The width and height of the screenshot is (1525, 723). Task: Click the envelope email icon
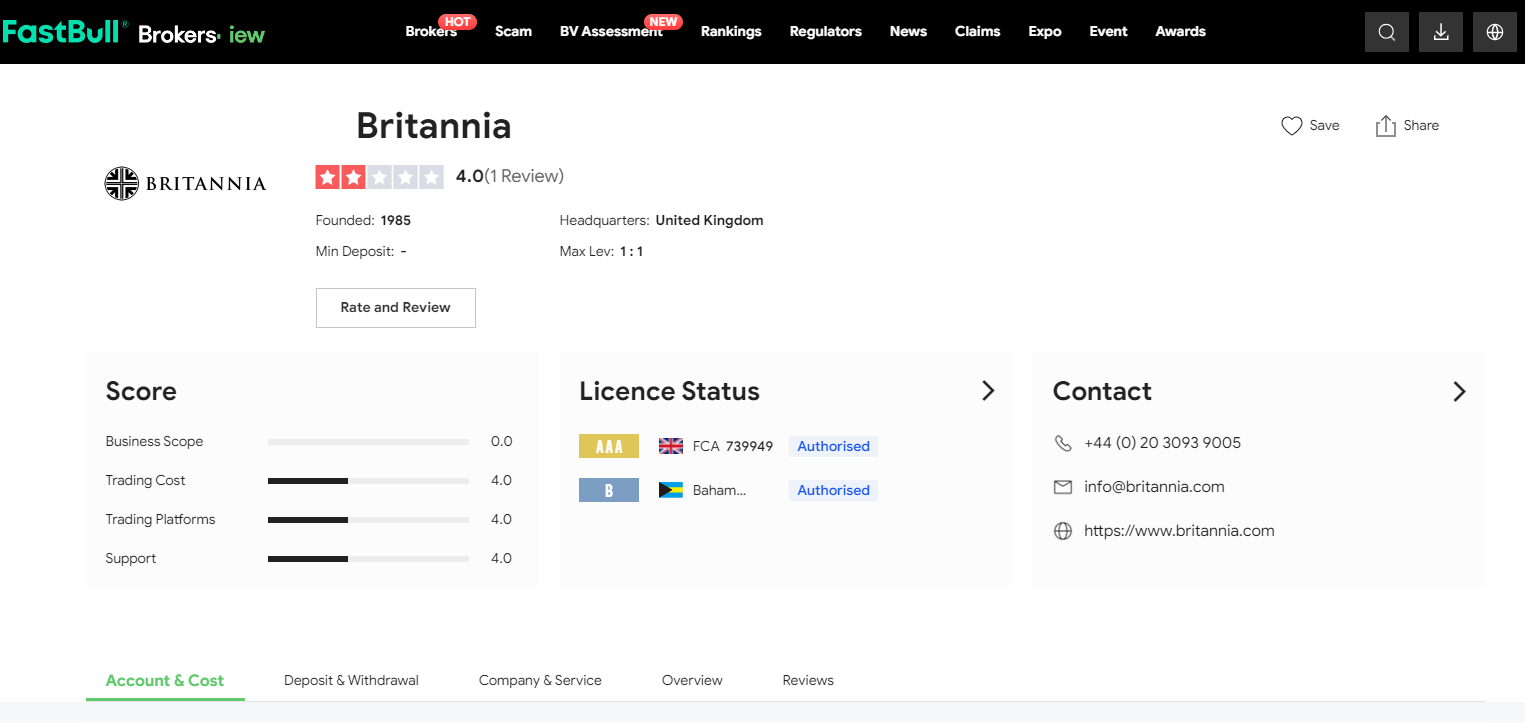[x=1063, y=487]
